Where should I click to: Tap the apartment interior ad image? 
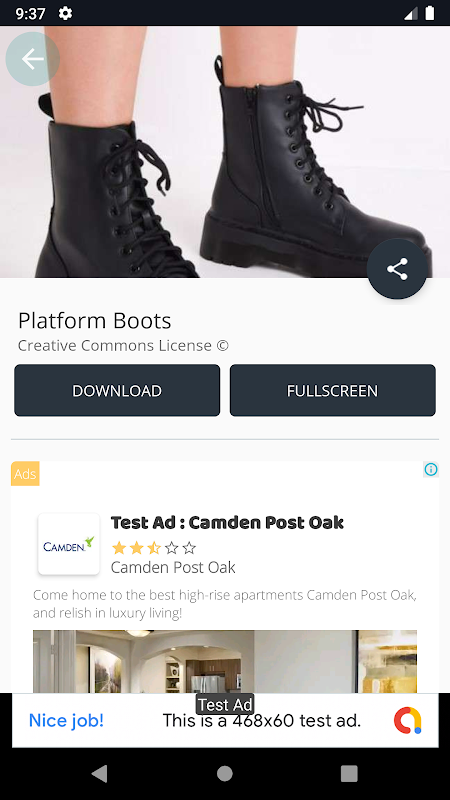tap(225, 661)
